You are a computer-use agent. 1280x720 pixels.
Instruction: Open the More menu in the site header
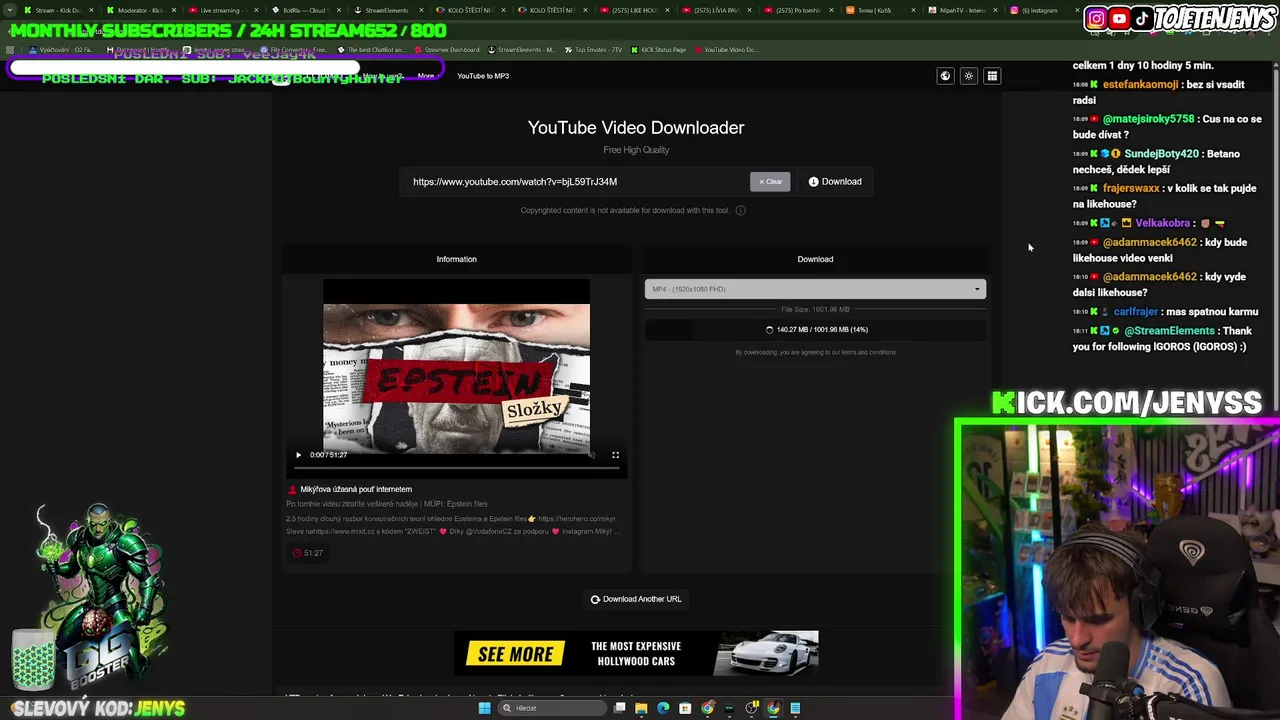pos(426,76)
